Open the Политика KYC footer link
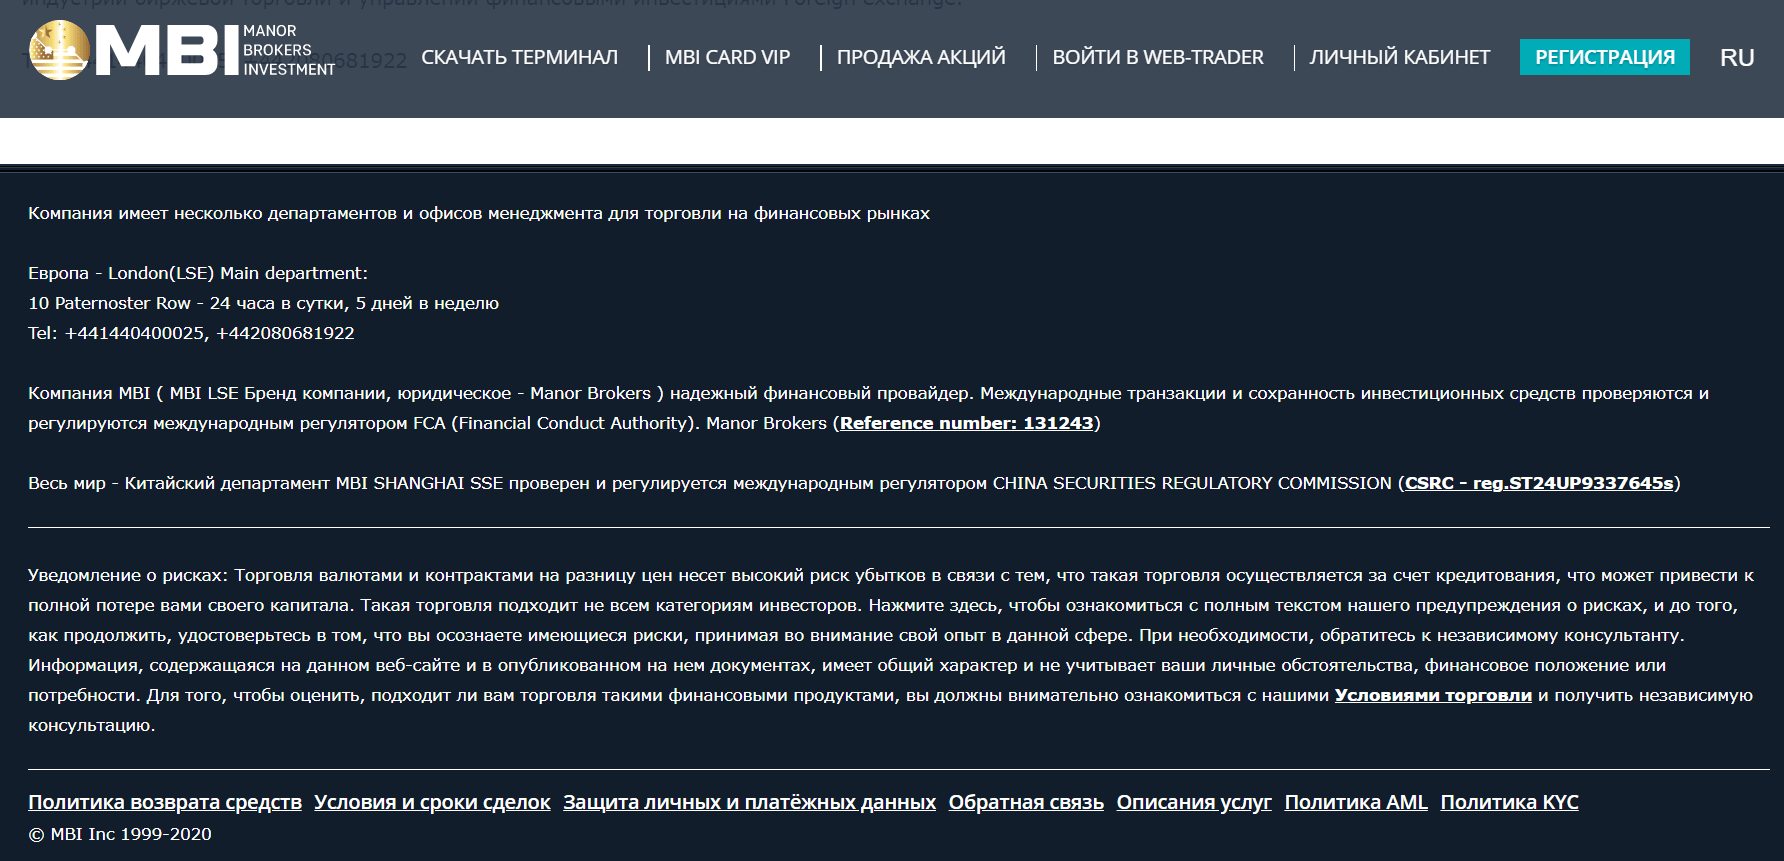1784x861 pixels. pyautogui.click(x=1509, y=802)
